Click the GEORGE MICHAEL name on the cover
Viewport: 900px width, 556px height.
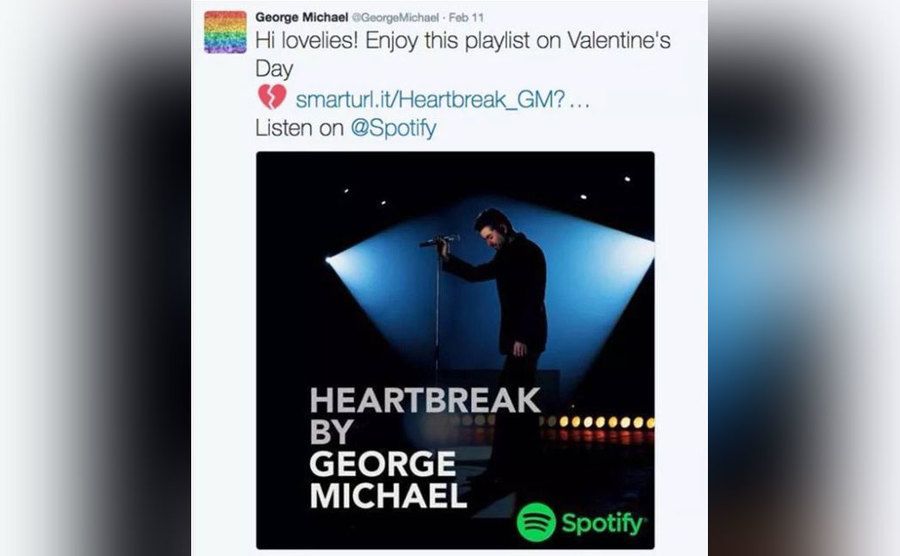tap(387, 480)
